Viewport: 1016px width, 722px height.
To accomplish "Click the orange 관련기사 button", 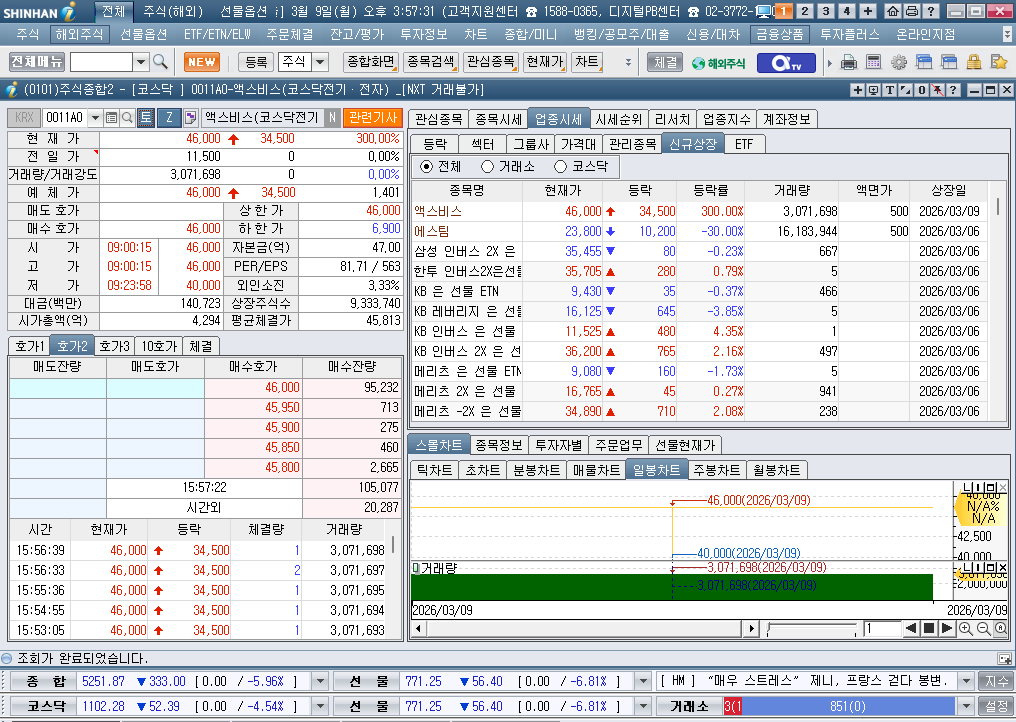I will pyautogui.click(x=373, y=117).
